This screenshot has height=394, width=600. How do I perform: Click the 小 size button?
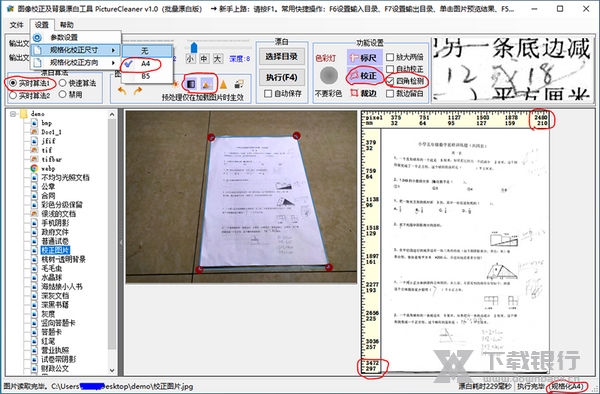click(190, 59)
